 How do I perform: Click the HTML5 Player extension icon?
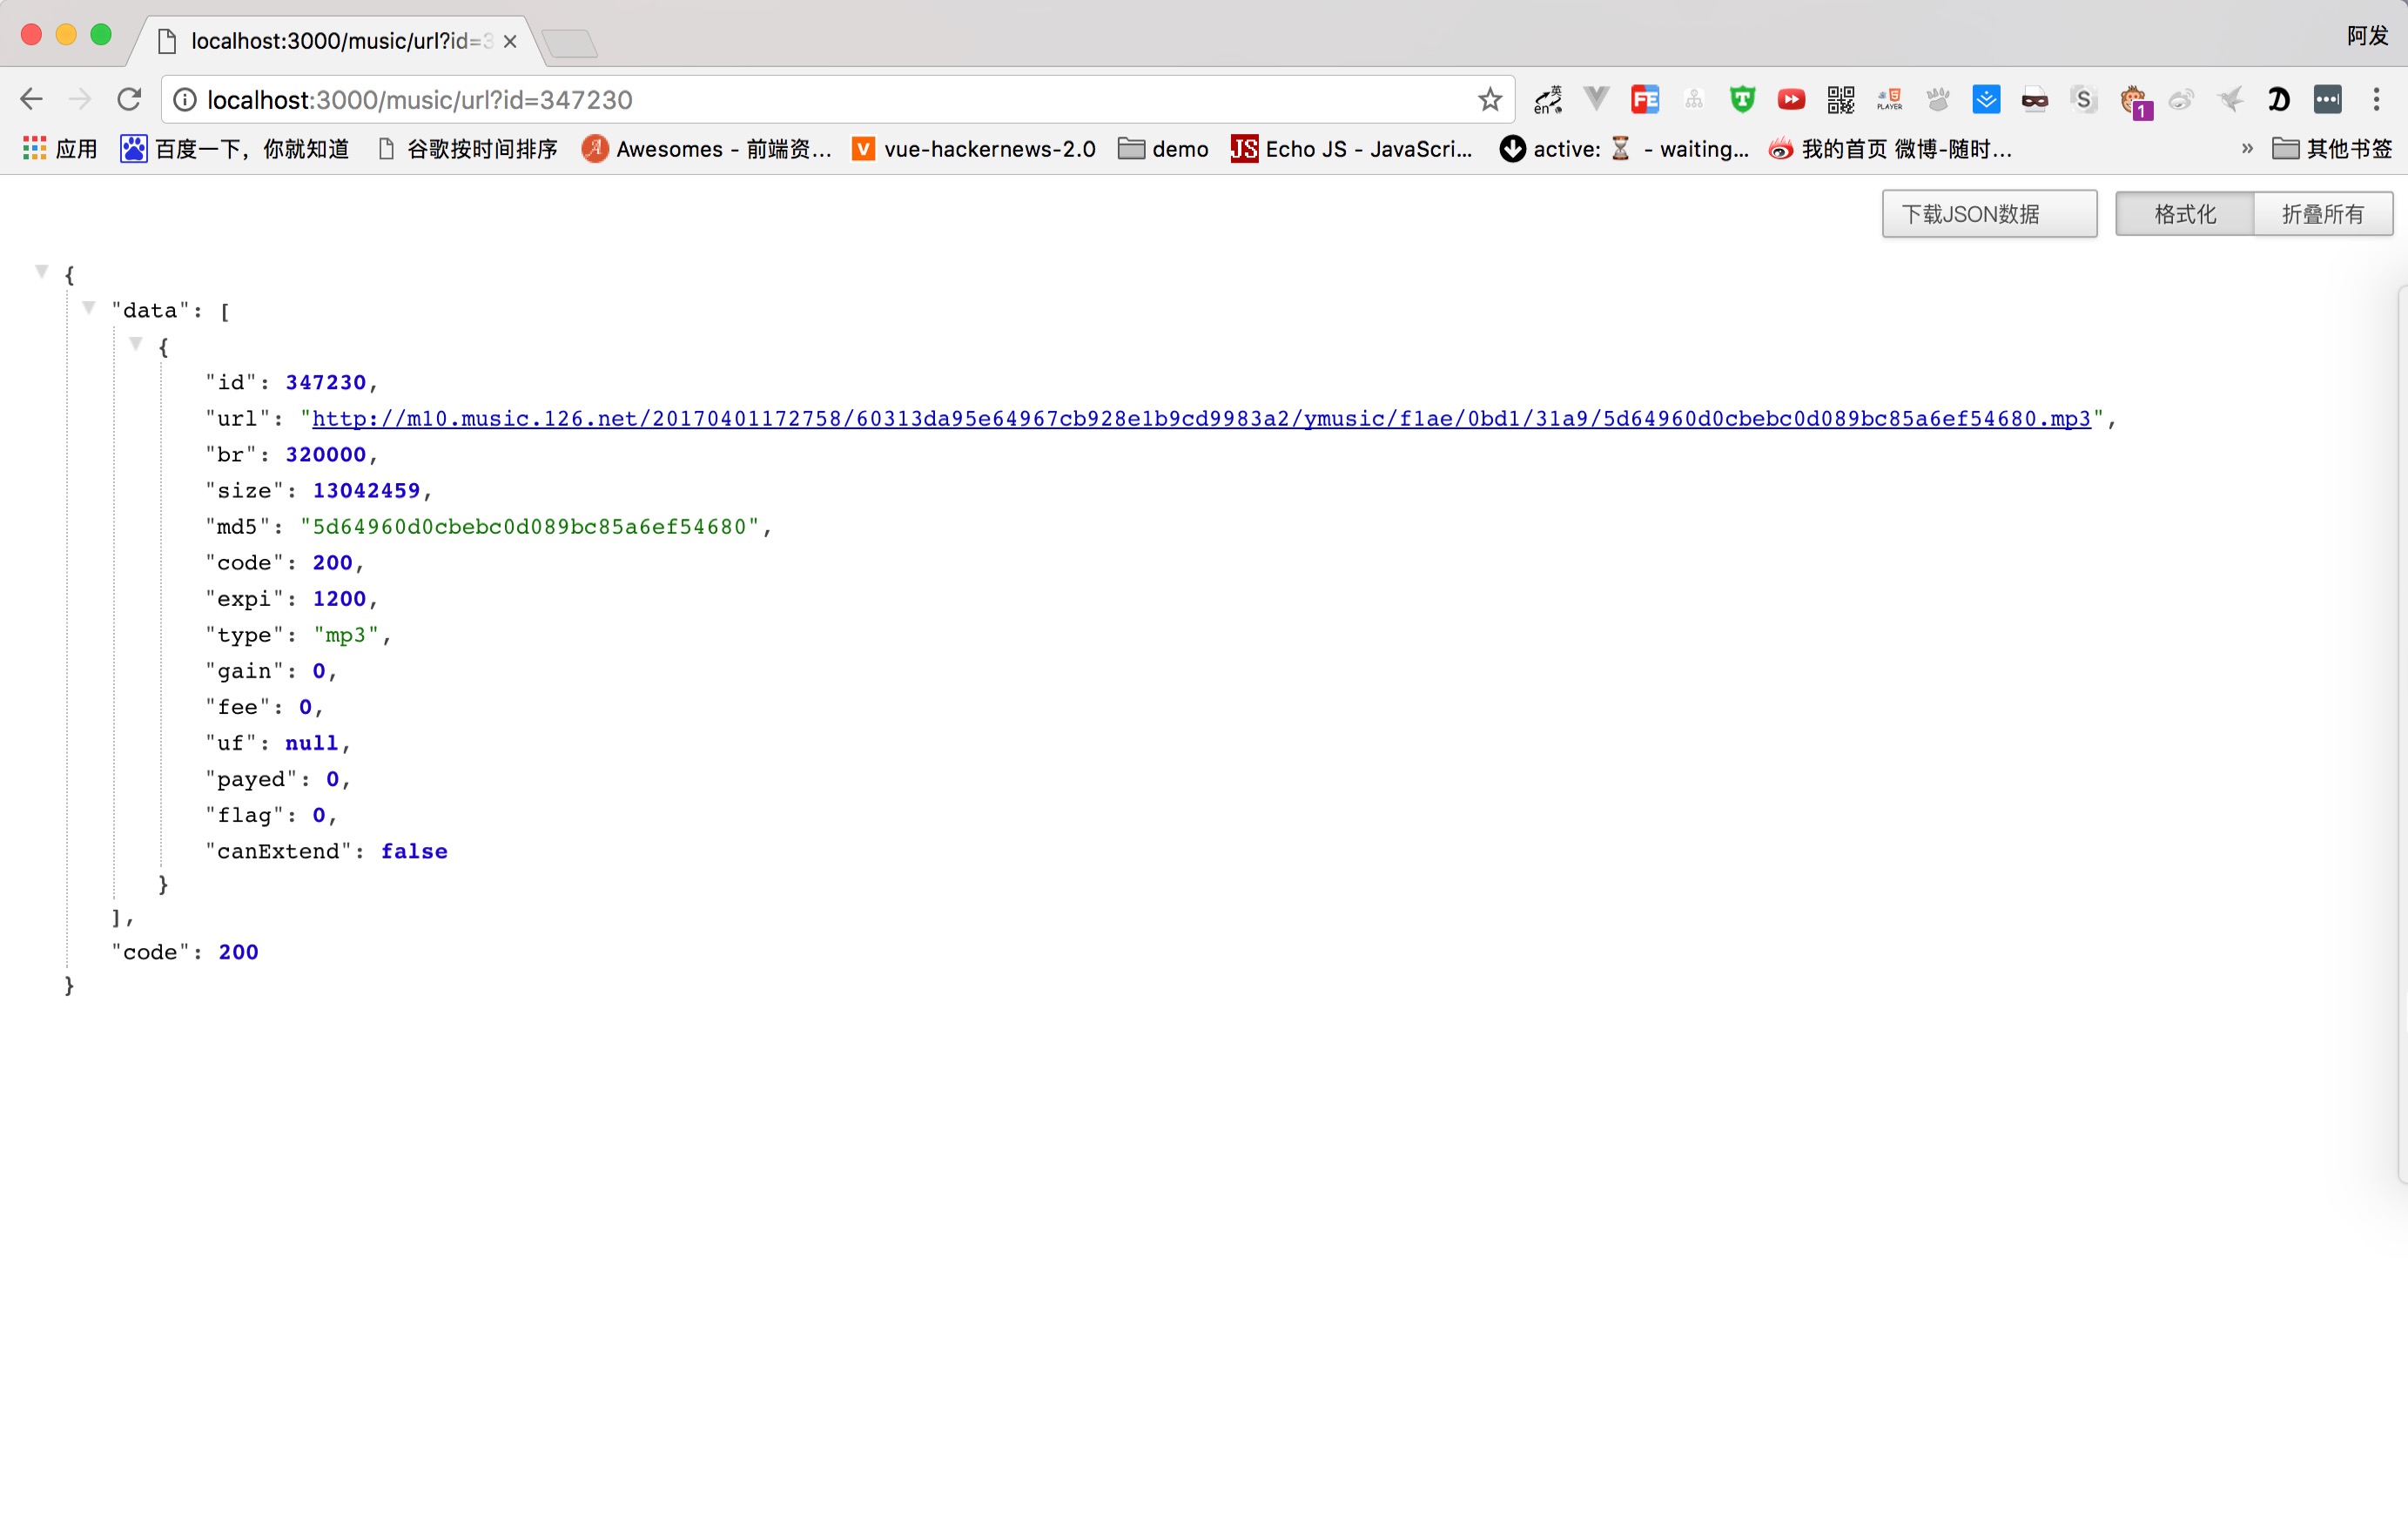click(1889, 99)
